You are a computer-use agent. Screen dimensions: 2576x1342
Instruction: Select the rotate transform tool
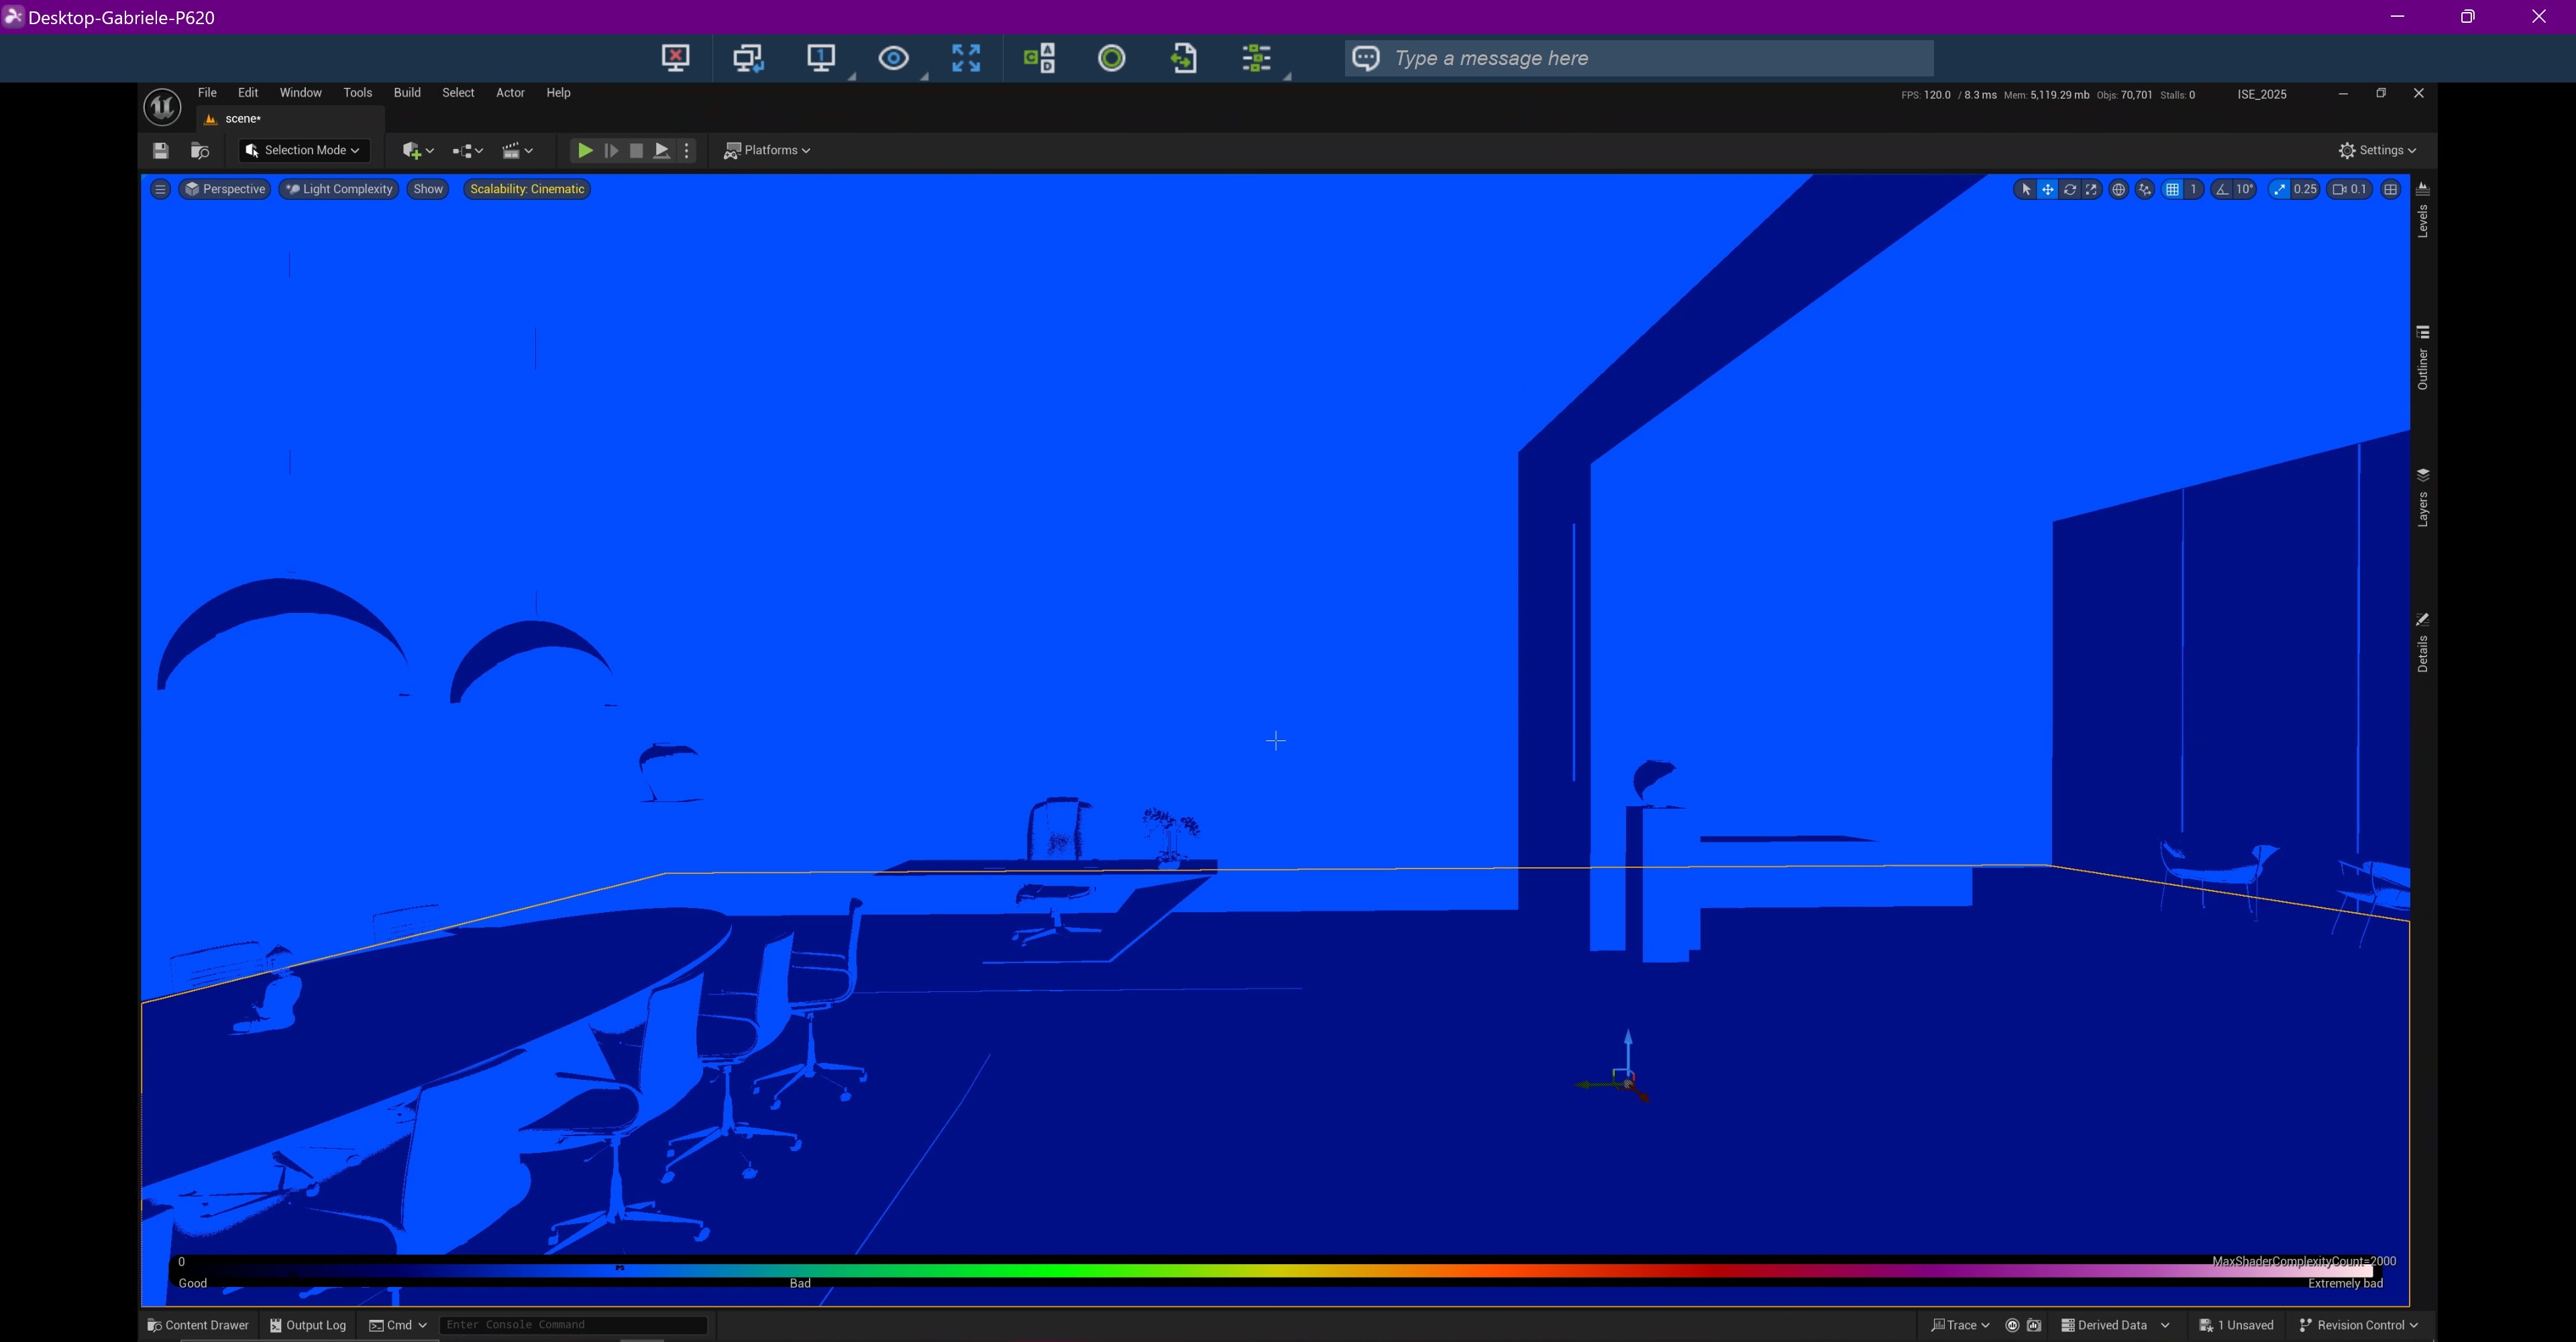2070,189
